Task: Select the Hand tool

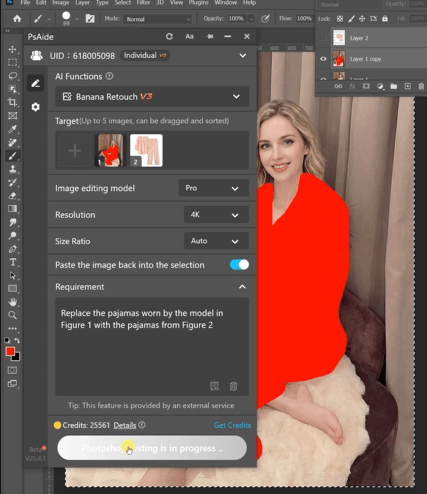Action: click(13, 302)
